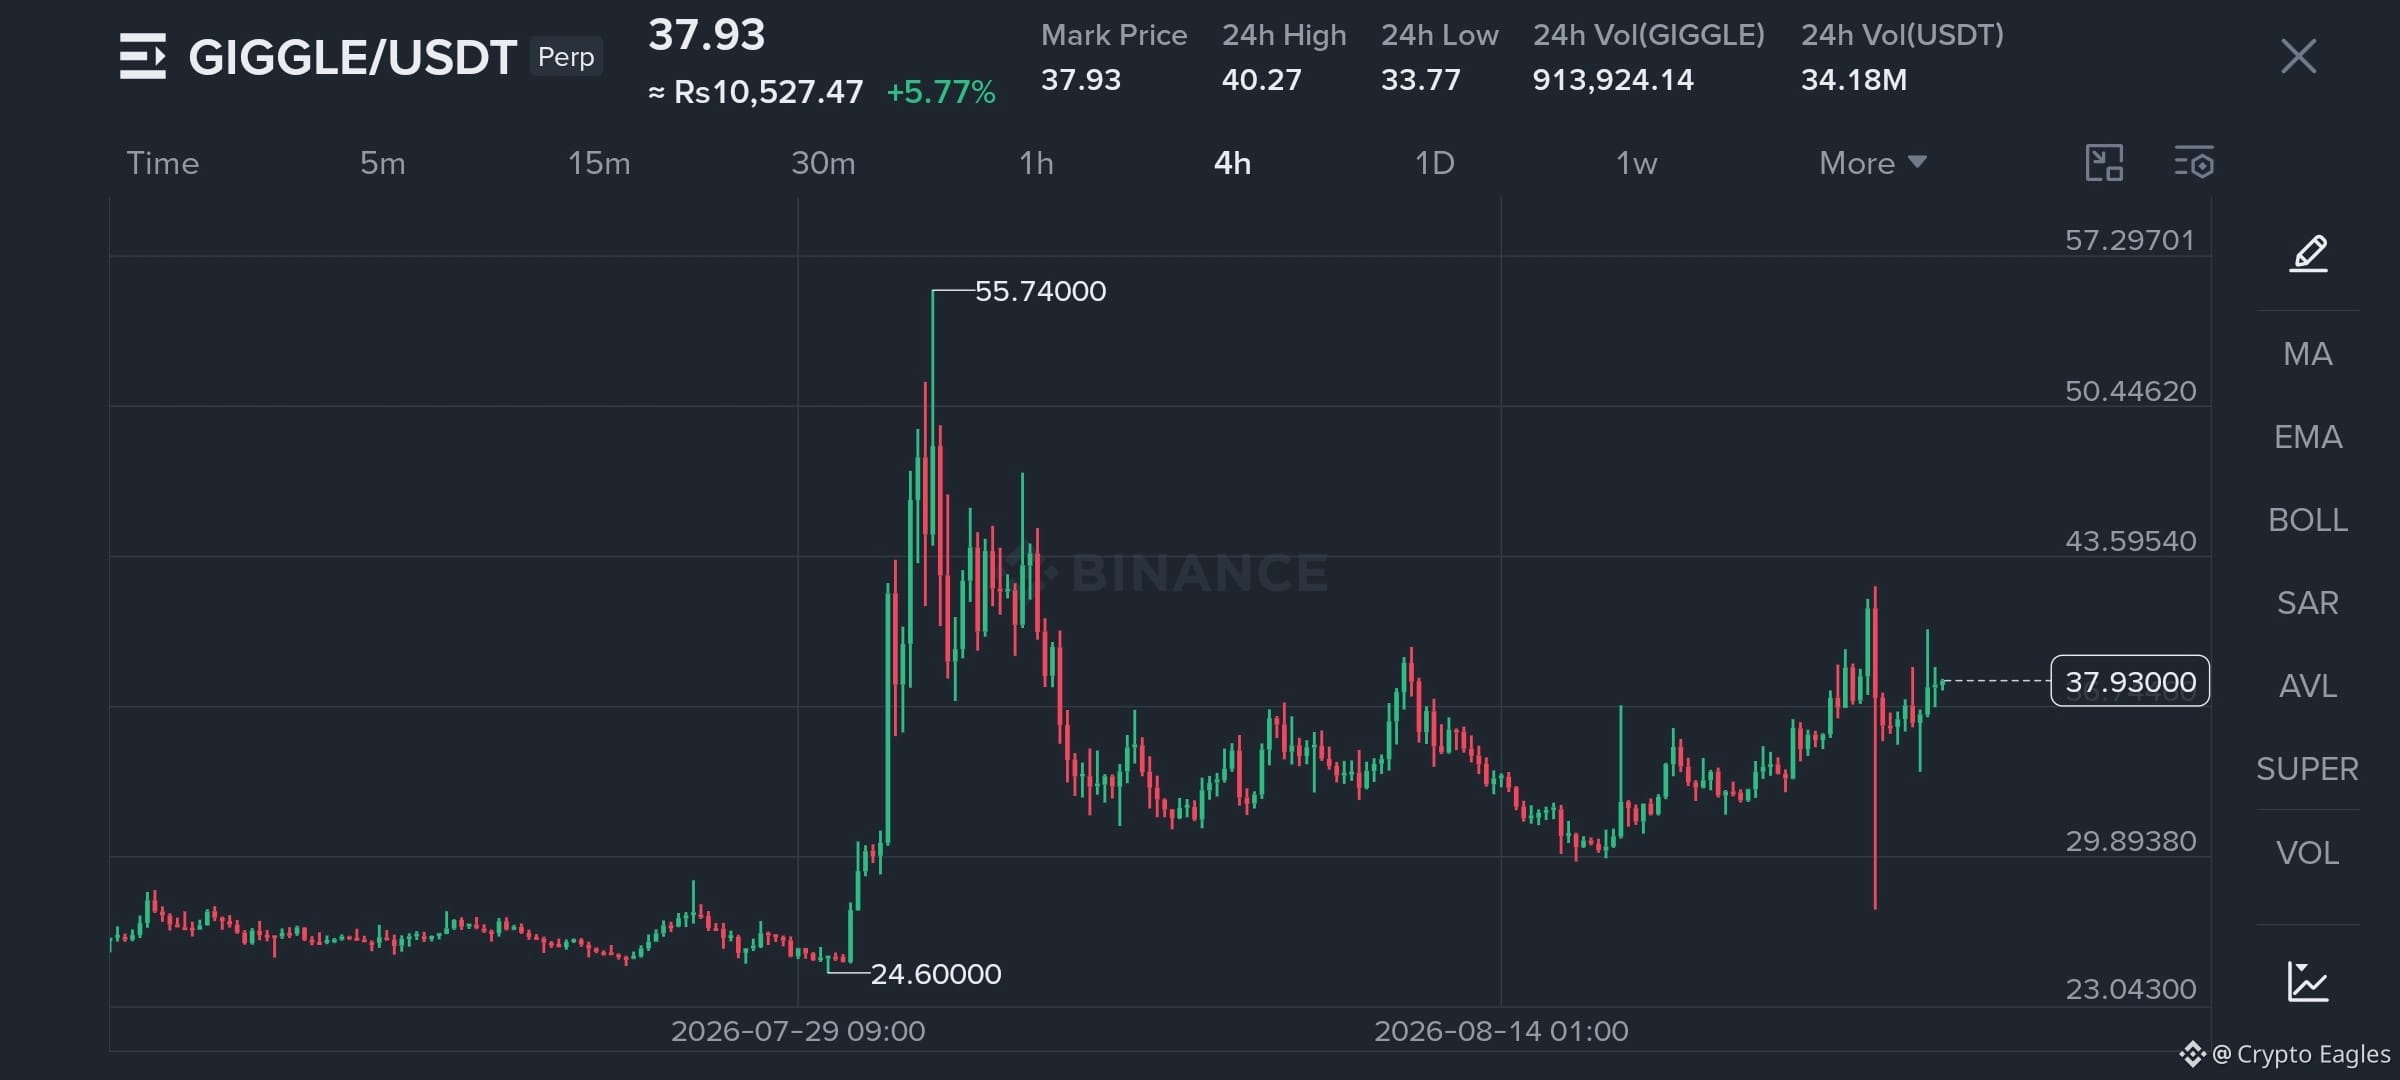Click the 24h Low value 33.77

(1421, 80)
